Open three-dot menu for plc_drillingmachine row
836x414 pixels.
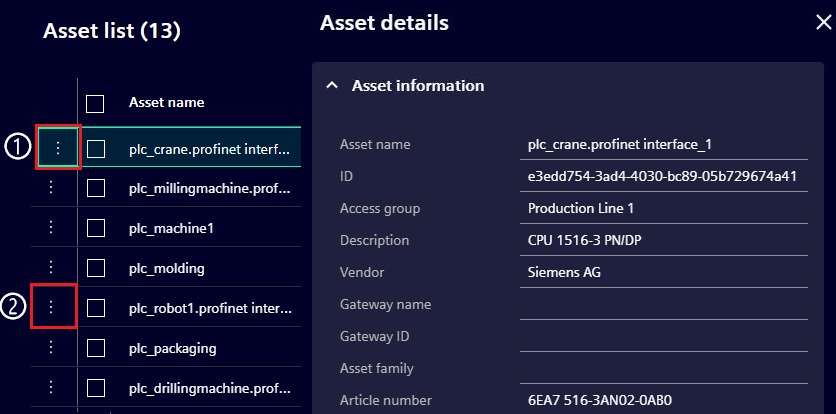click(x=51, y=387)
